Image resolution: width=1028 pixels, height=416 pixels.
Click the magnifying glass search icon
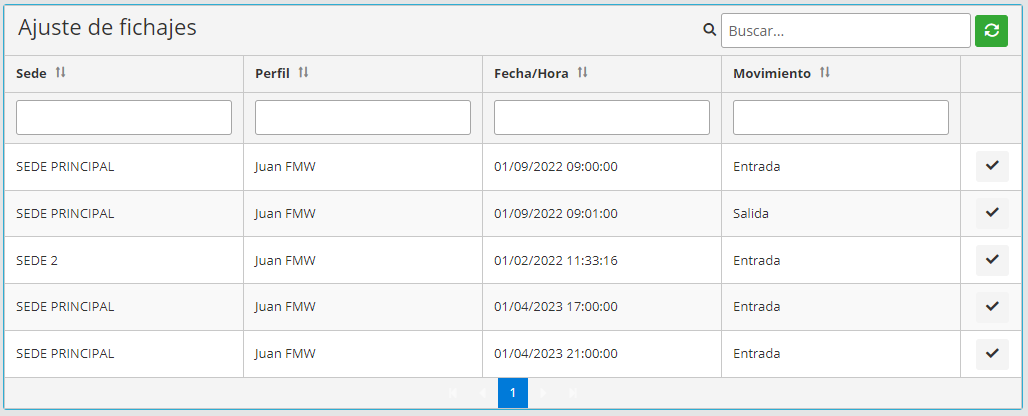tap(710, 30)
